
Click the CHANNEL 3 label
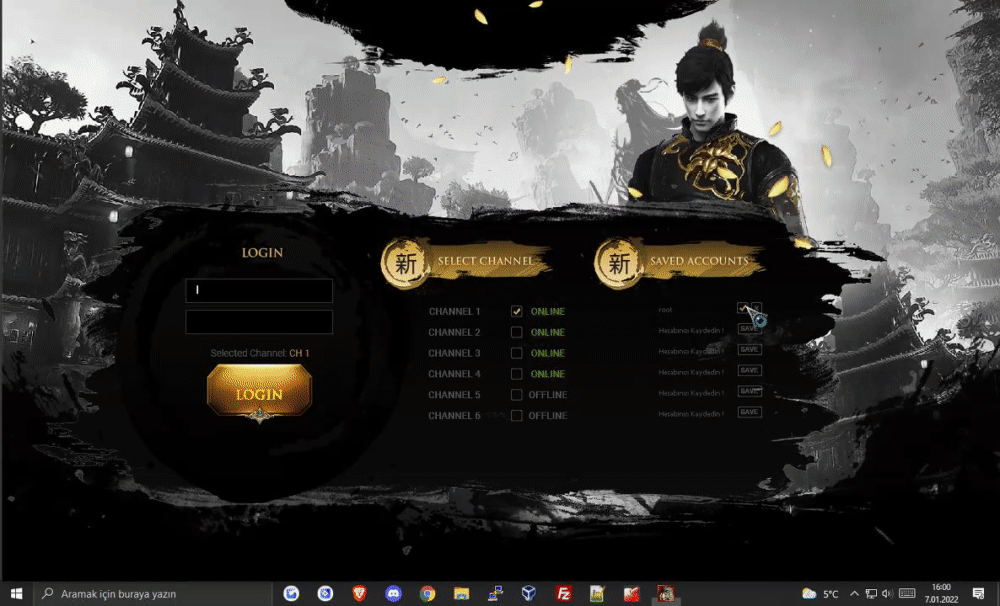click(x=454, y=353)
